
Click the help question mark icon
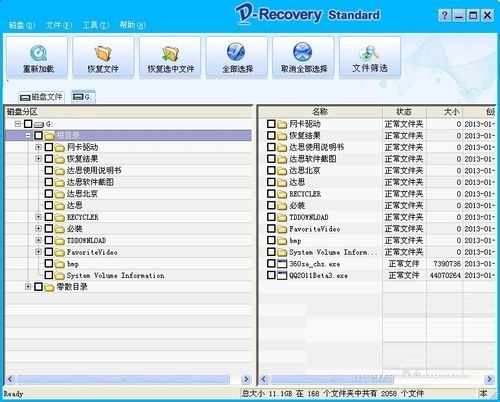click(444, 15)
